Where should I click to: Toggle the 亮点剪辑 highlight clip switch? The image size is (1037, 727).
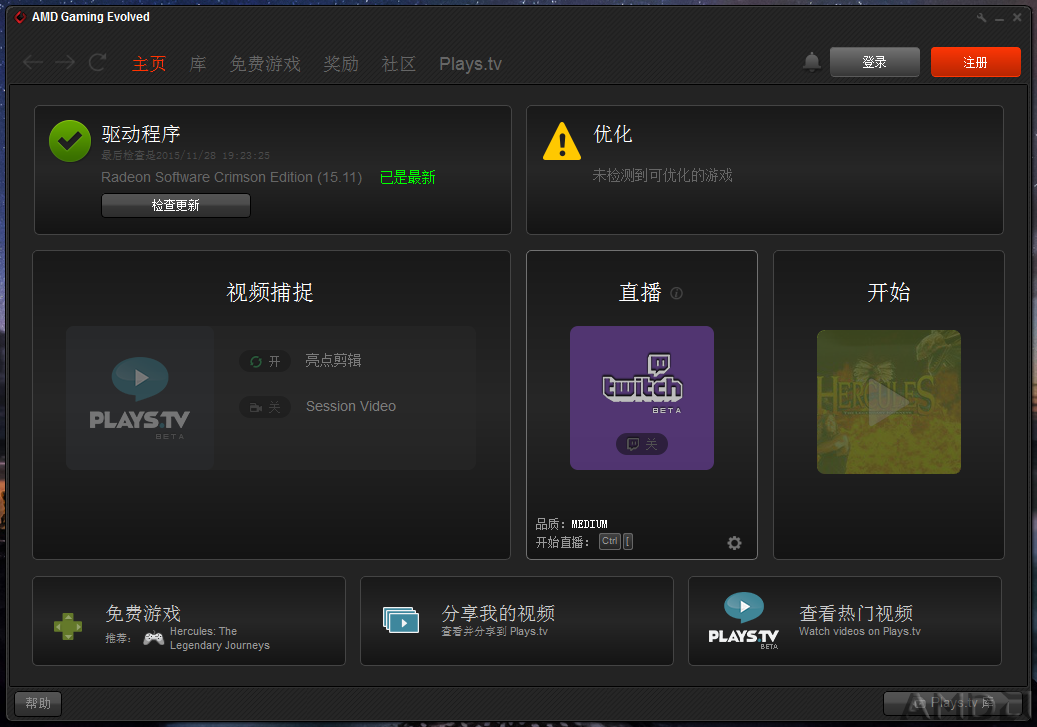pos(265,361)
